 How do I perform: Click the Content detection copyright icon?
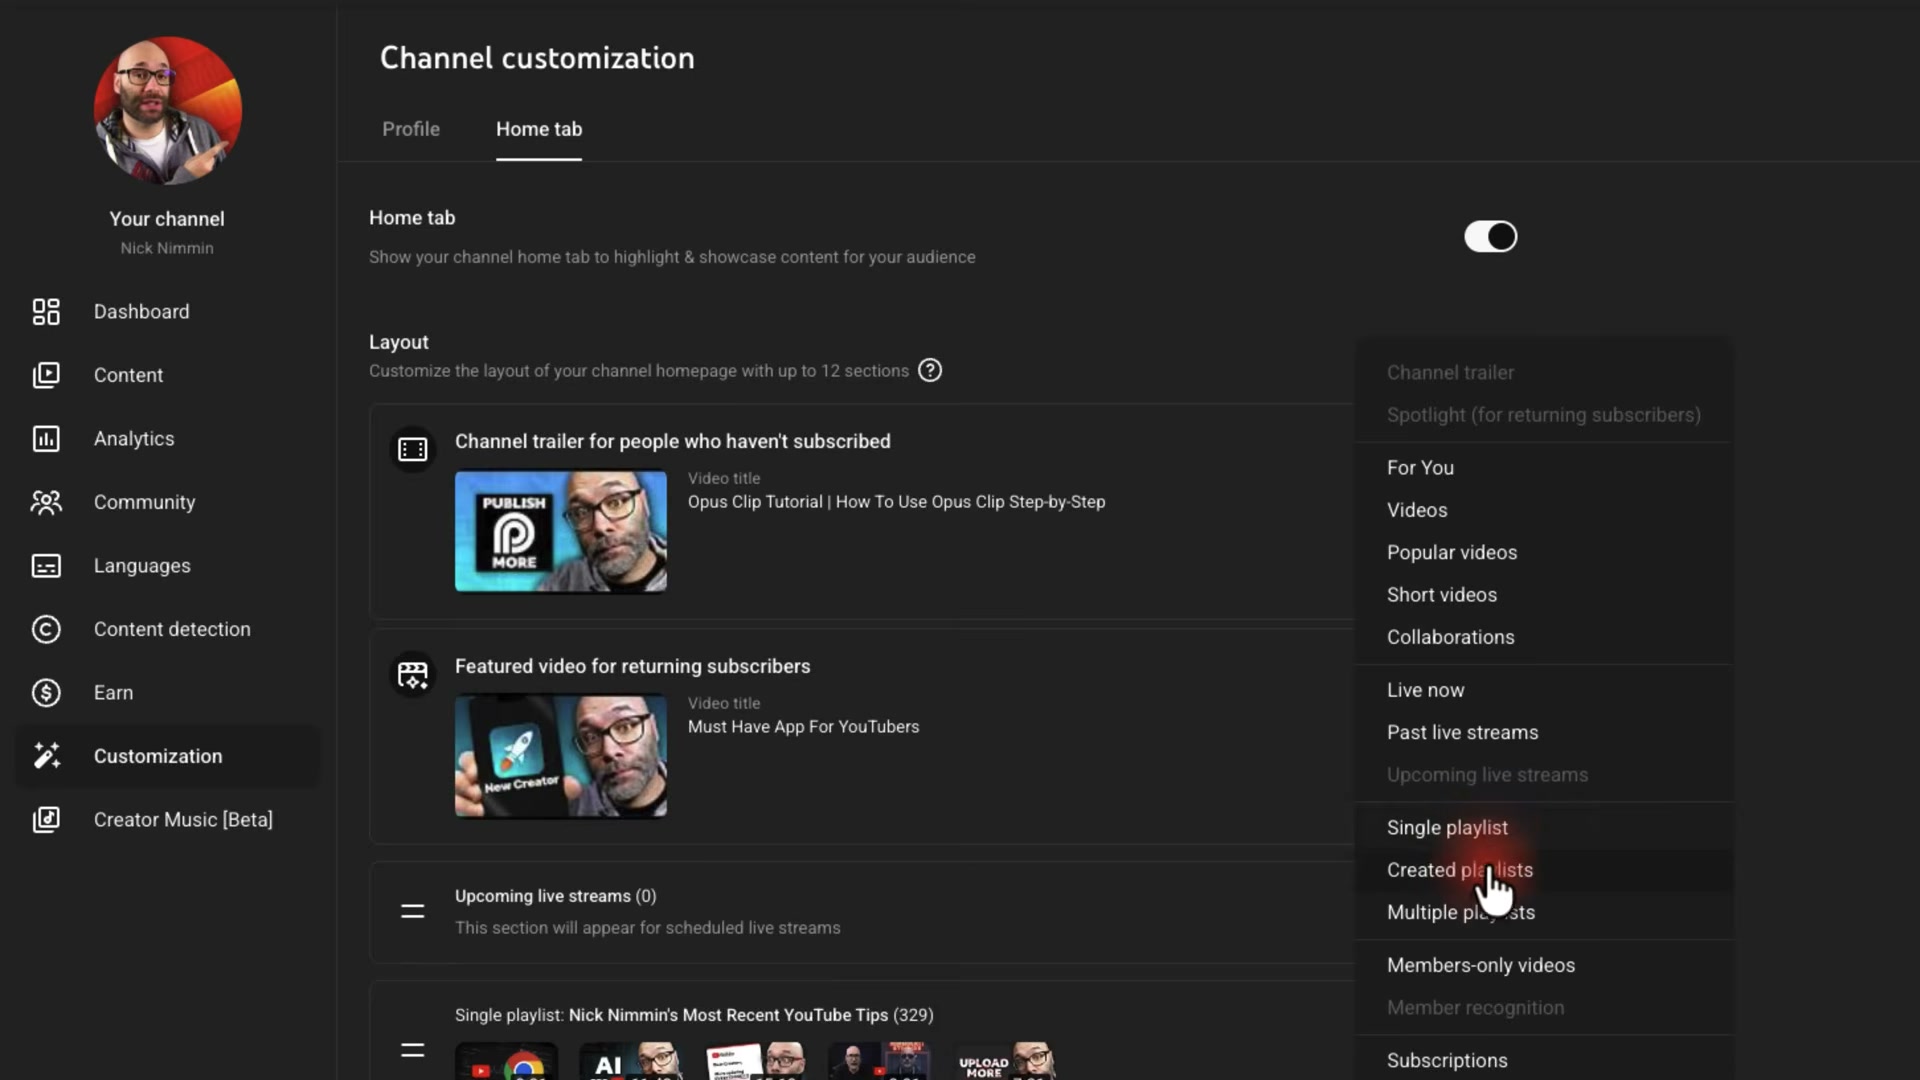pos(46,629)
